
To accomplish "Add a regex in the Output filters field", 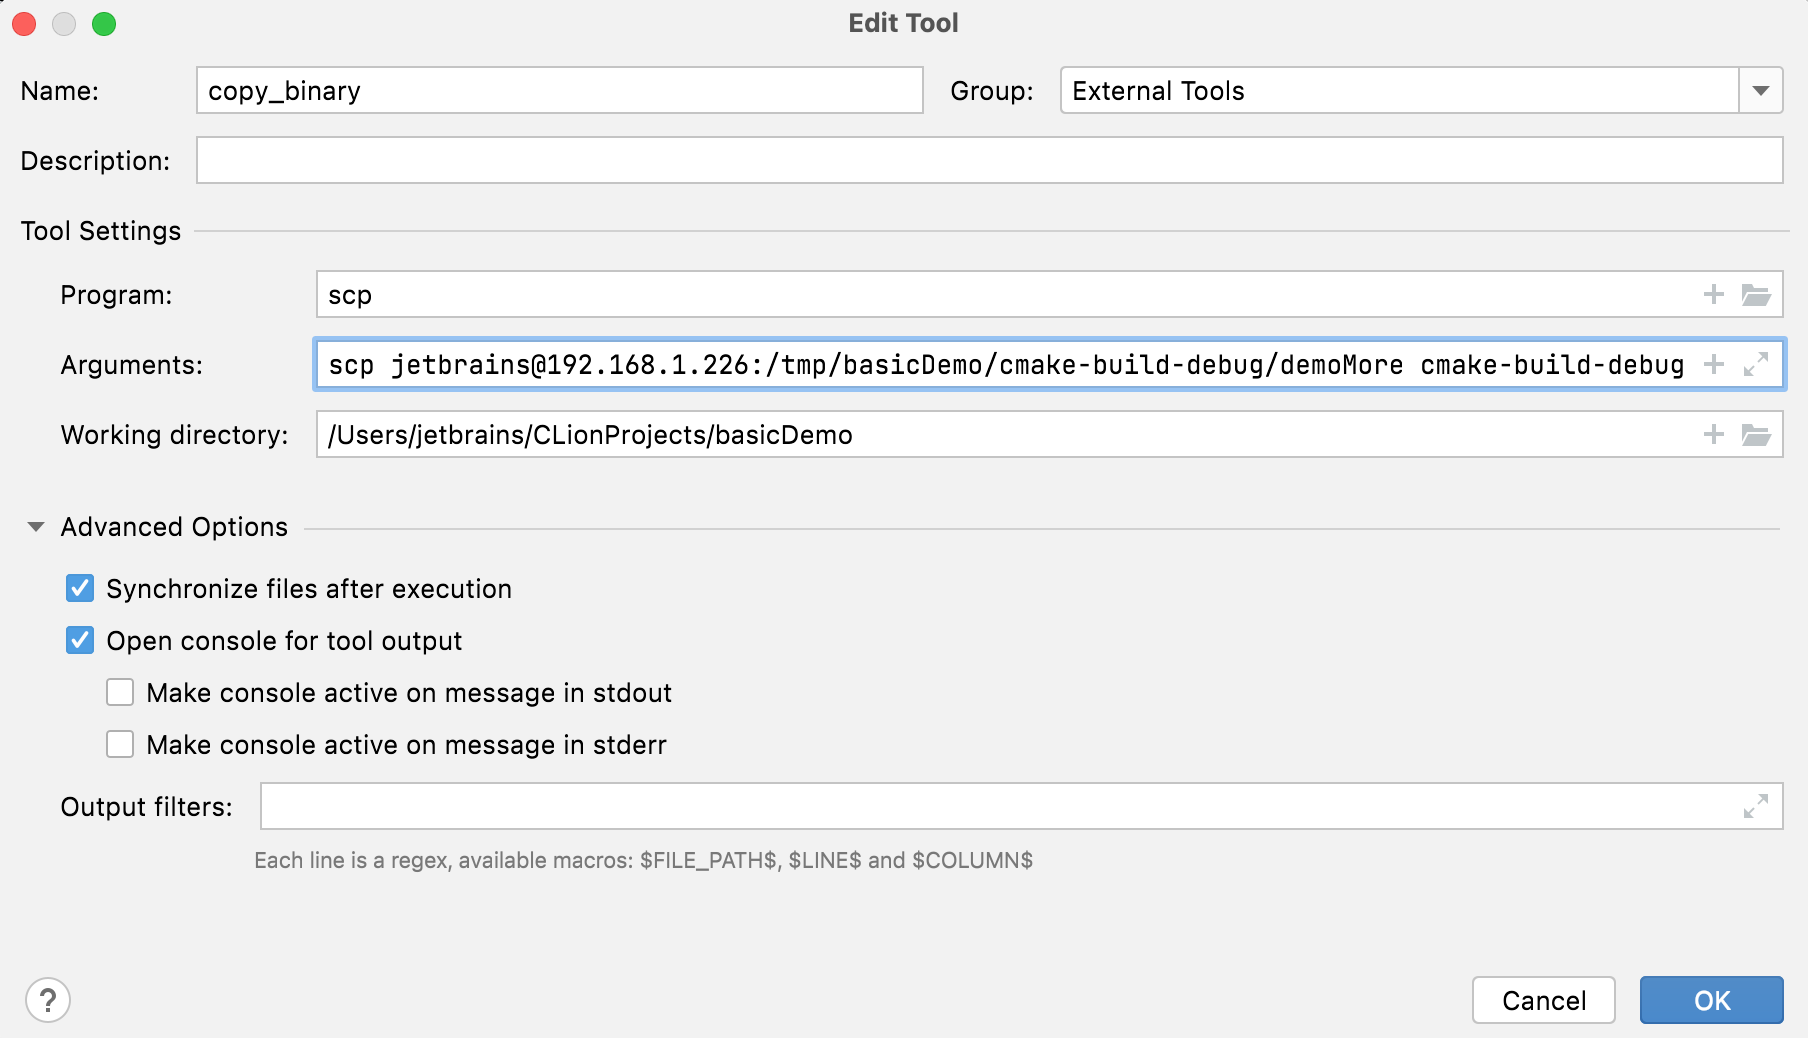I will [900, 806].
